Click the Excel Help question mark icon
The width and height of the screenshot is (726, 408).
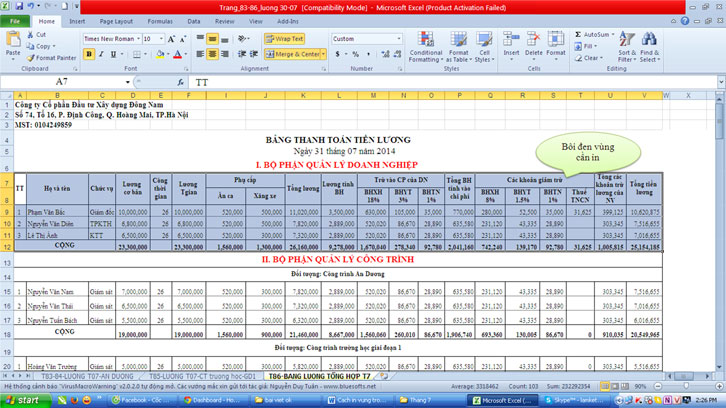[x=685, y=21]
